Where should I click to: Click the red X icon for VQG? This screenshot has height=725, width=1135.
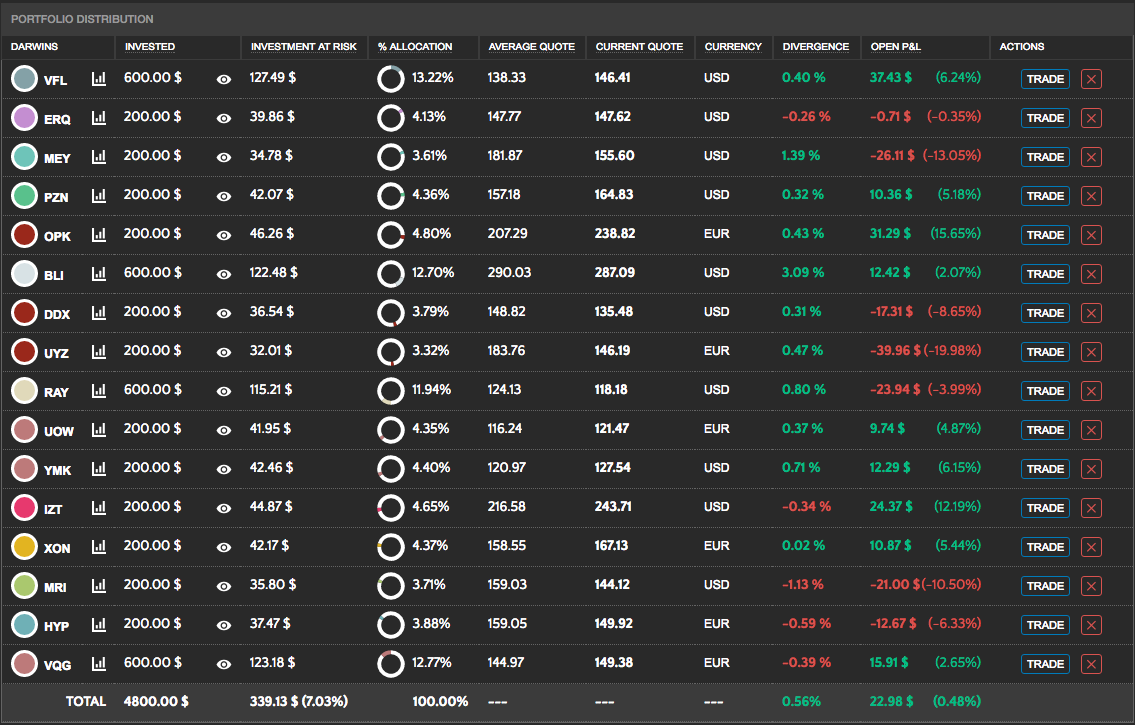(1091, 664)
